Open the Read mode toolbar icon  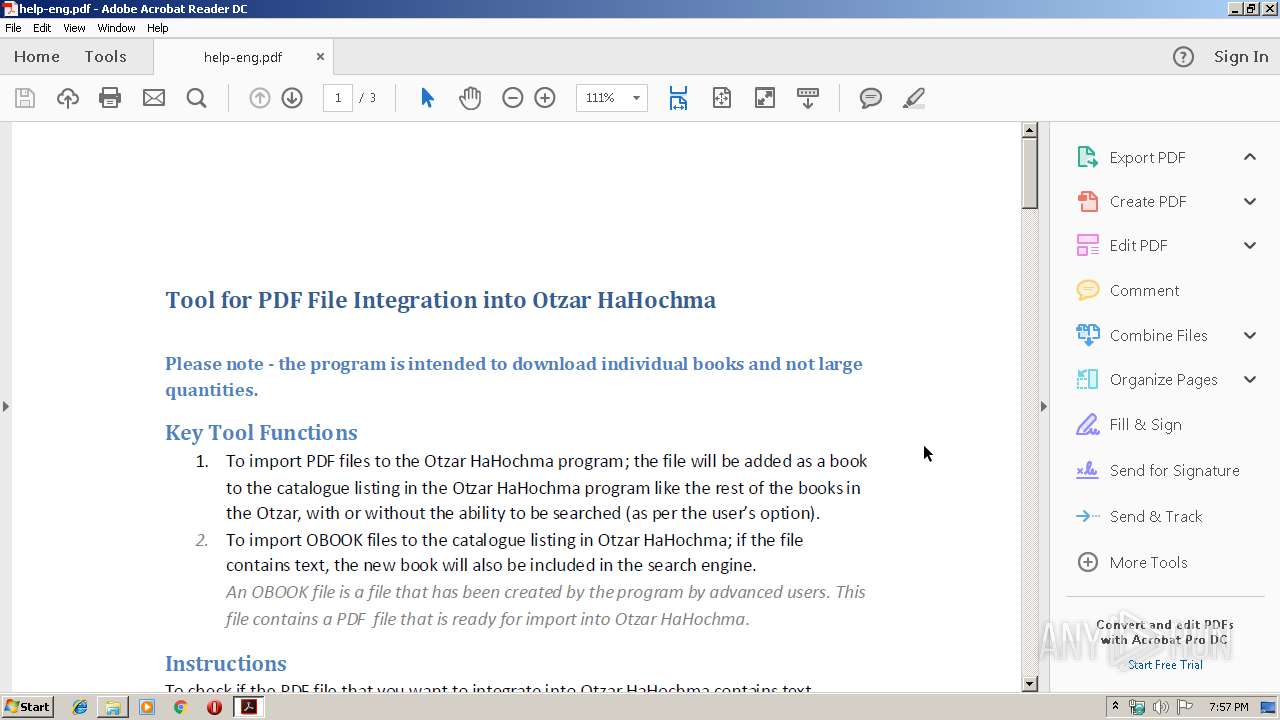tap(808, 98)
